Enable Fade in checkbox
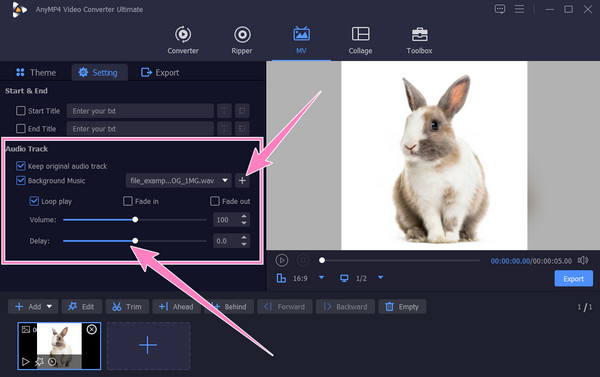Viewport: 600px width, 377px height. [x=128, y=201]
